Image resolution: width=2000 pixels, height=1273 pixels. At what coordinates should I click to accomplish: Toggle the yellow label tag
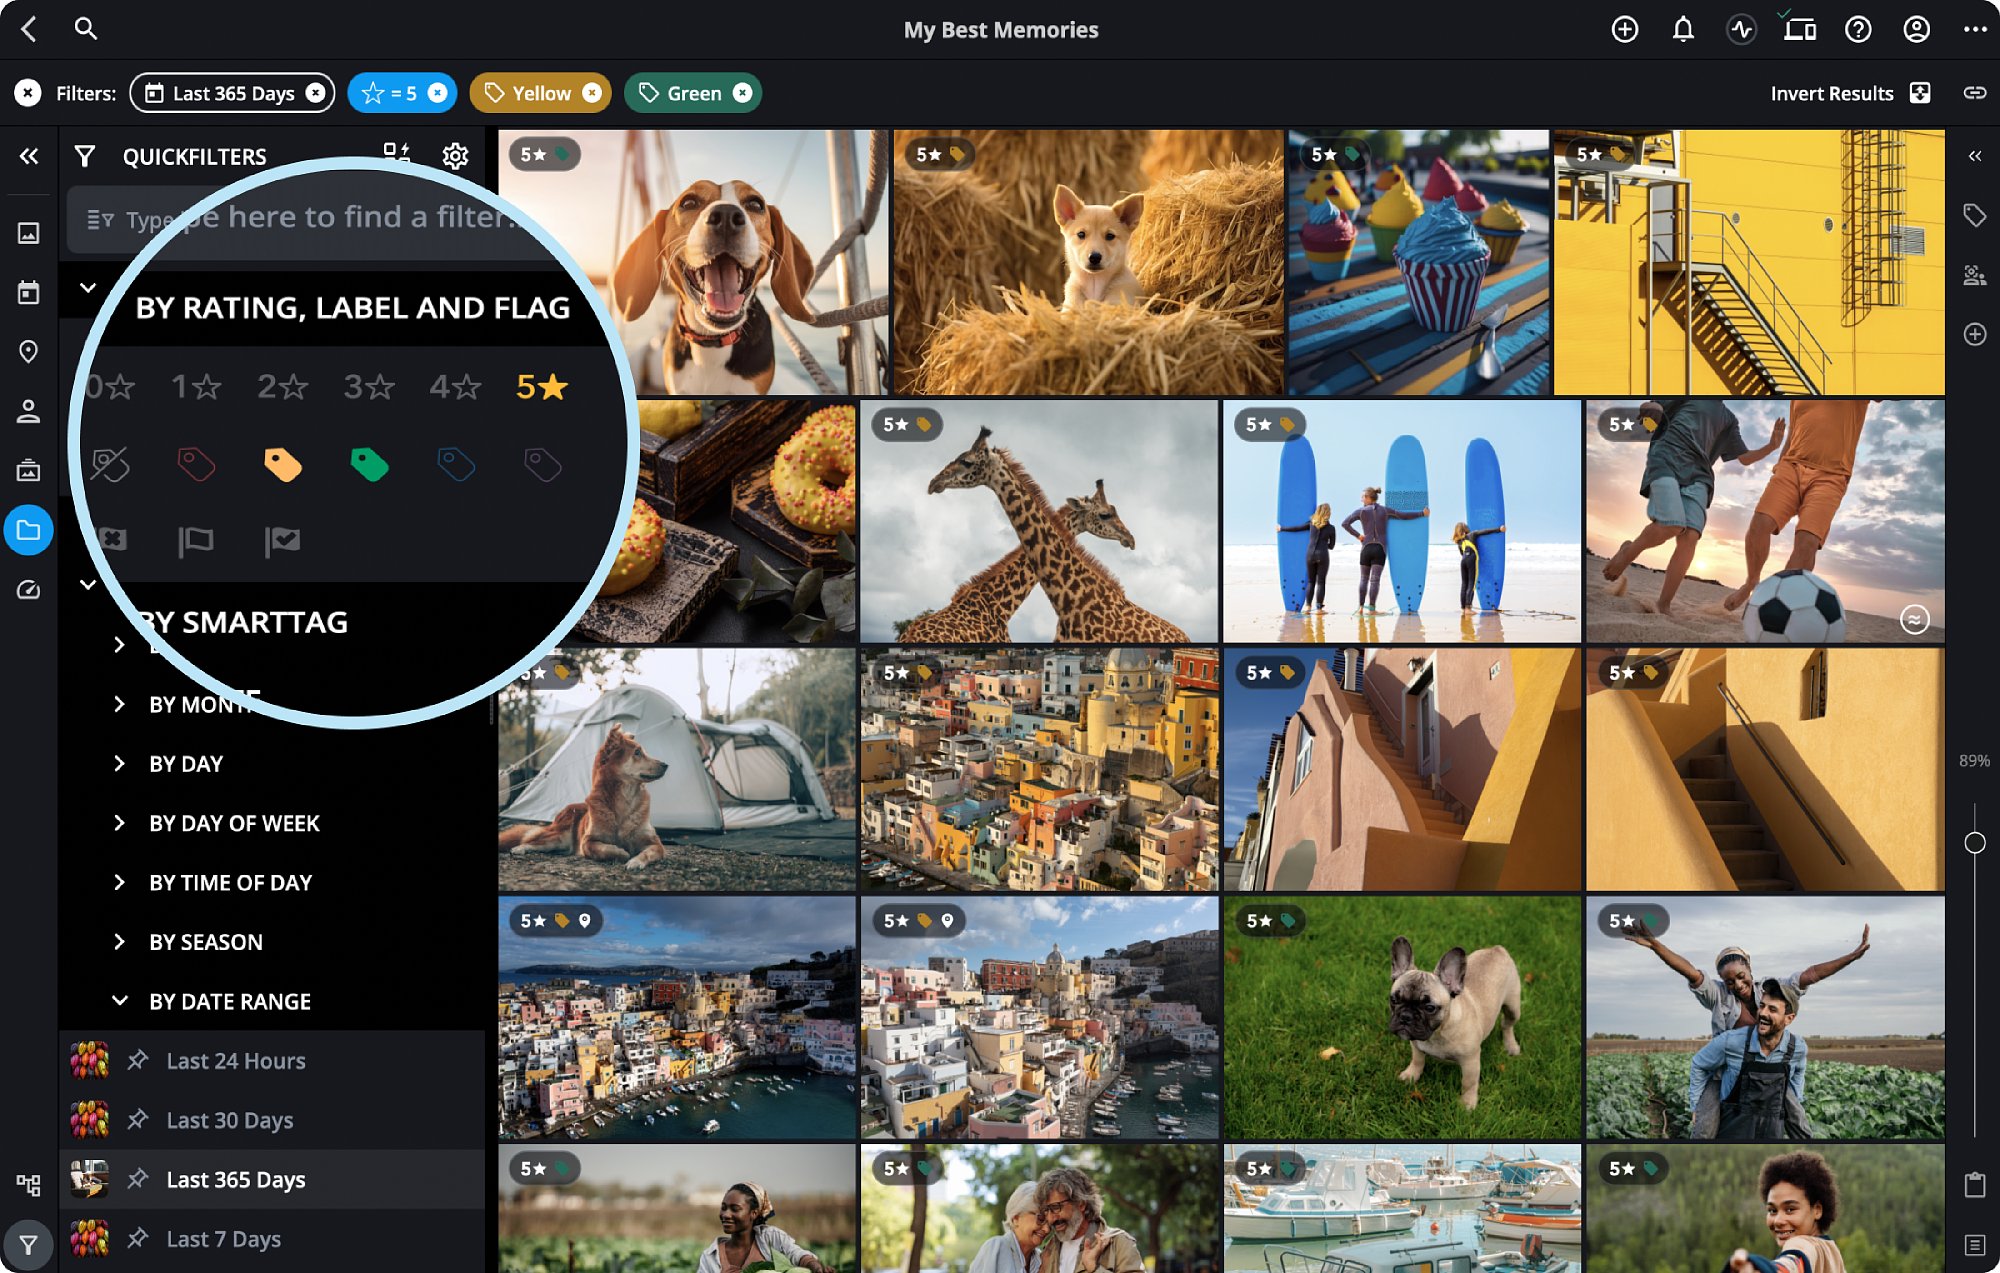coord(283,464)
